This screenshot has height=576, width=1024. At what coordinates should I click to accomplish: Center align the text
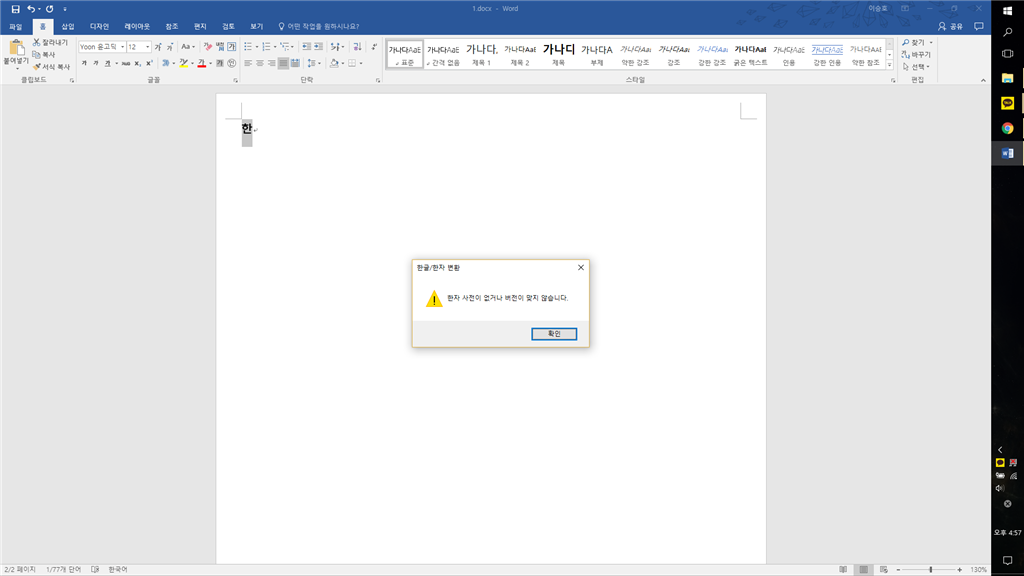point(260,63)
